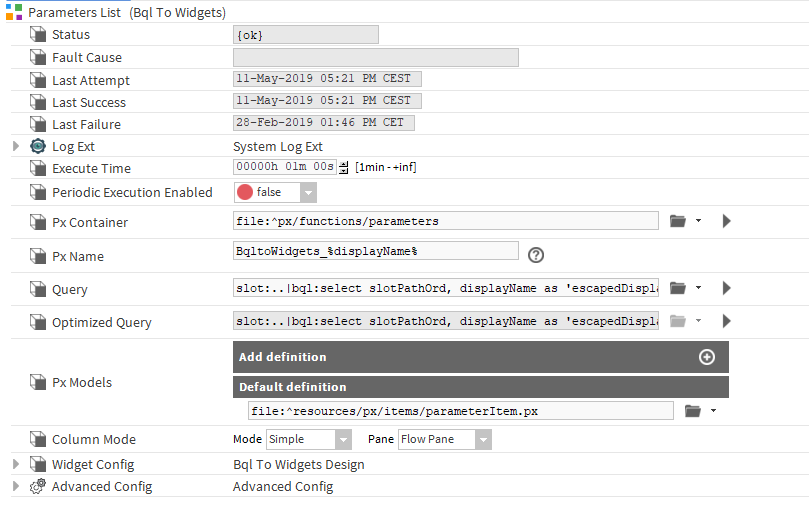Viewport: 809px width, 513px height.
Task: Open folder browser for parameterItem.px file
Action: (693, 410)
